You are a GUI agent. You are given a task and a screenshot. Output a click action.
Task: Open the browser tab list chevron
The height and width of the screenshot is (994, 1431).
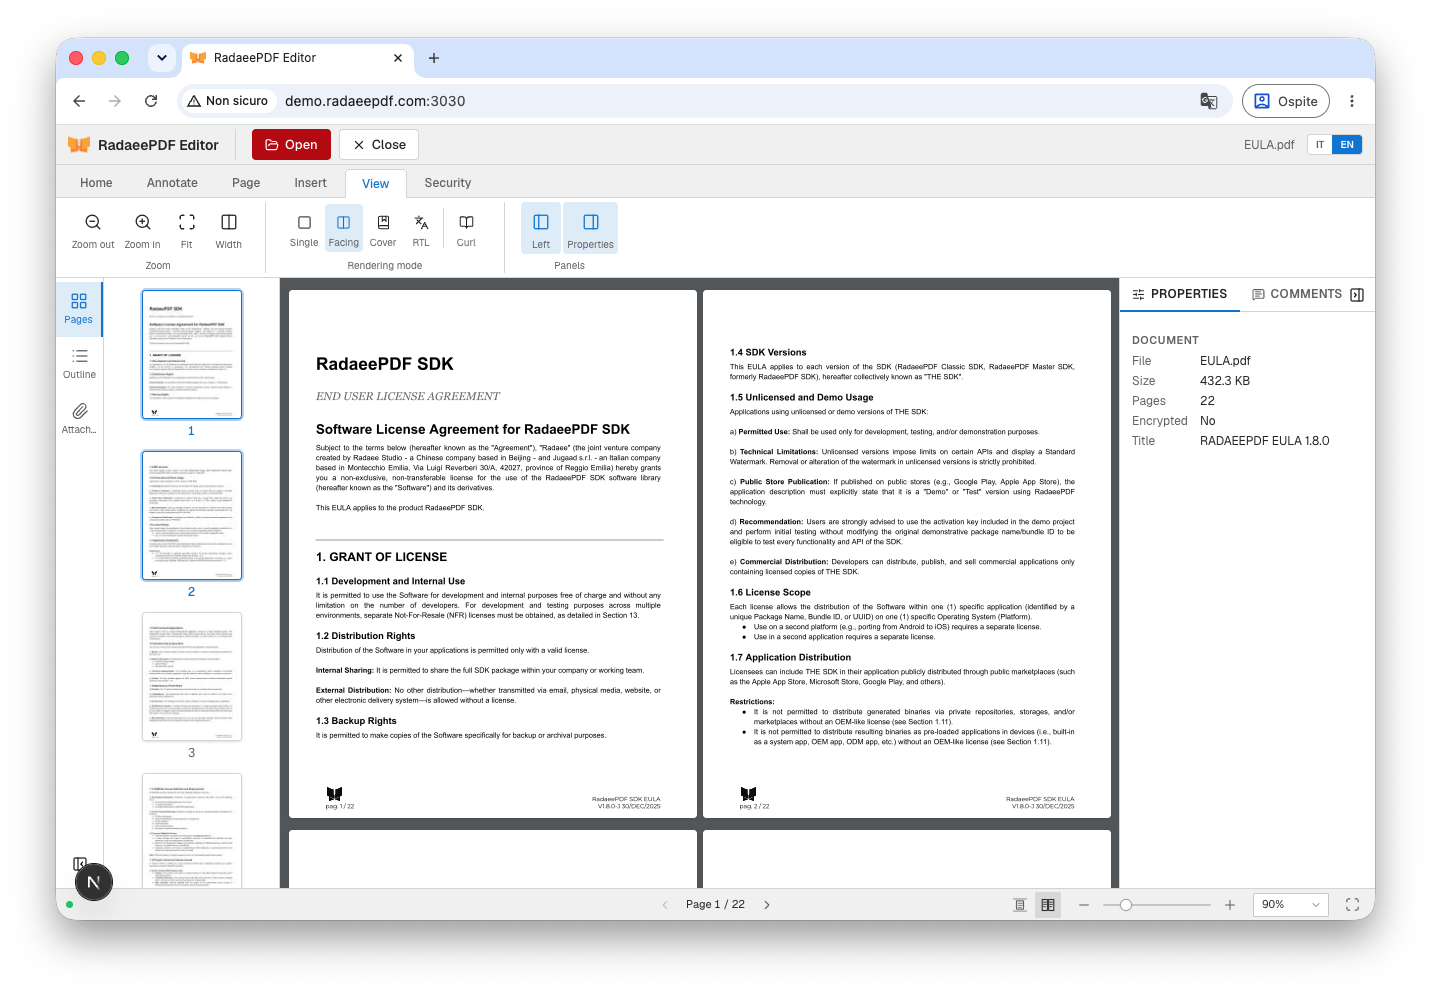[162, 58]
